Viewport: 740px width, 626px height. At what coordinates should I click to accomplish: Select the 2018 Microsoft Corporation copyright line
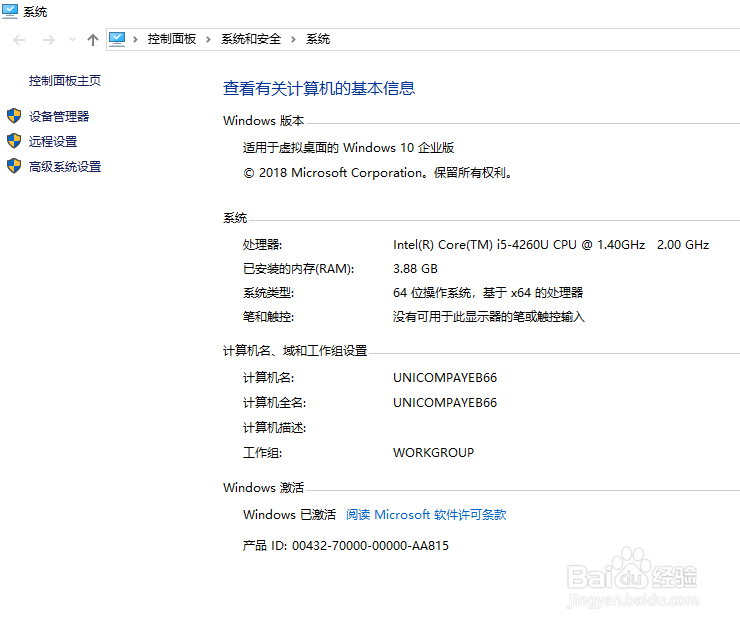[378, 173]
